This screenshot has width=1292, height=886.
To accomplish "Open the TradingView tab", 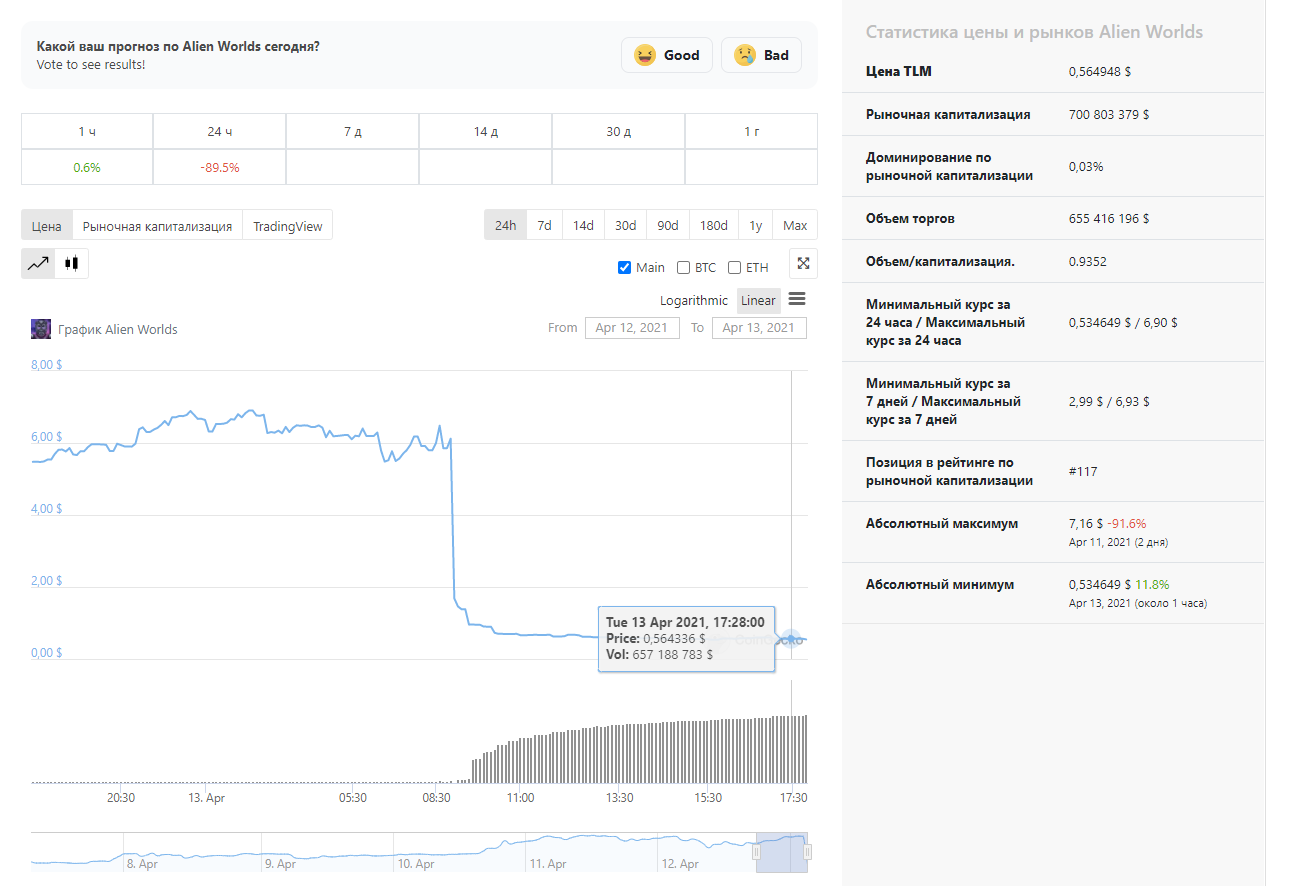I will 288,226.
